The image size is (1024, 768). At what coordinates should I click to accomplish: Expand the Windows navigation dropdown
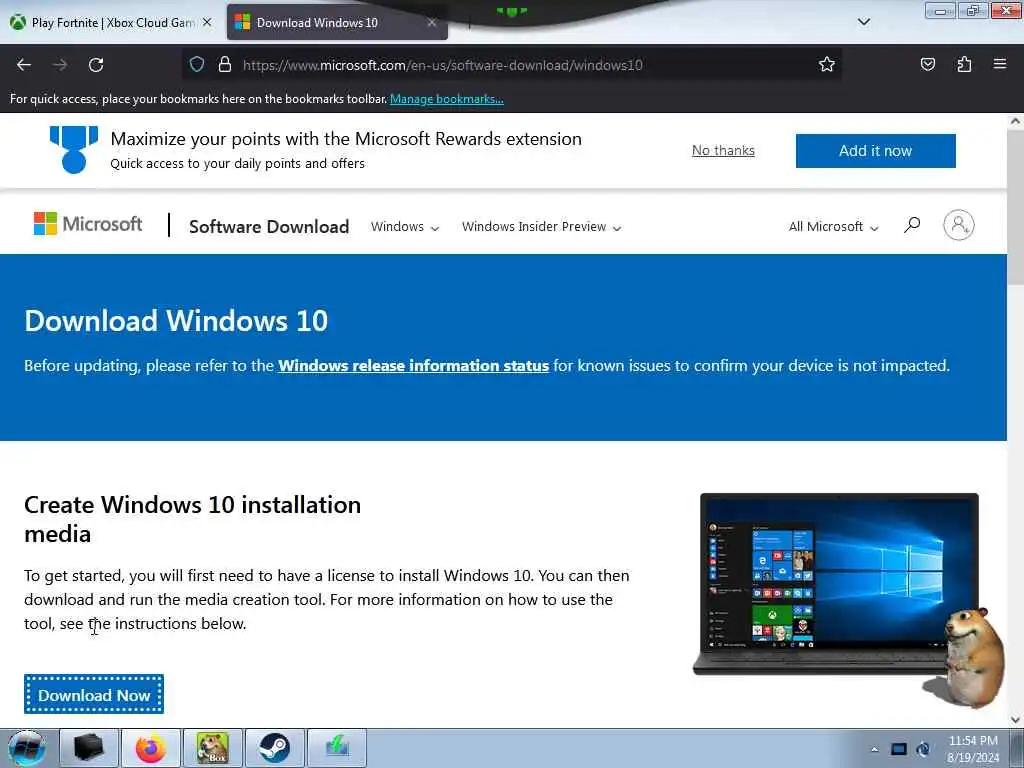pos(405,227)
